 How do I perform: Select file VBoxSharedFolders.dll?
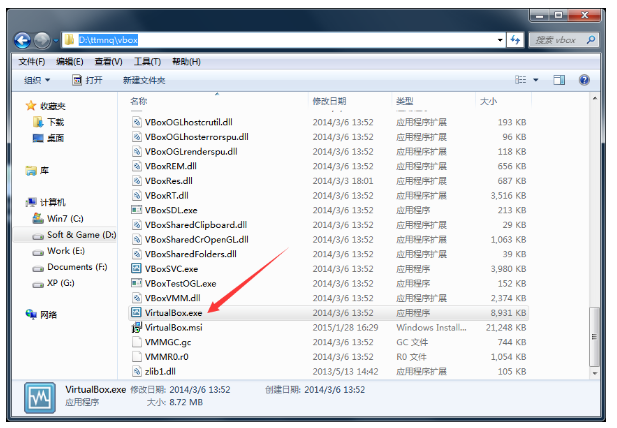pos(190,254)
